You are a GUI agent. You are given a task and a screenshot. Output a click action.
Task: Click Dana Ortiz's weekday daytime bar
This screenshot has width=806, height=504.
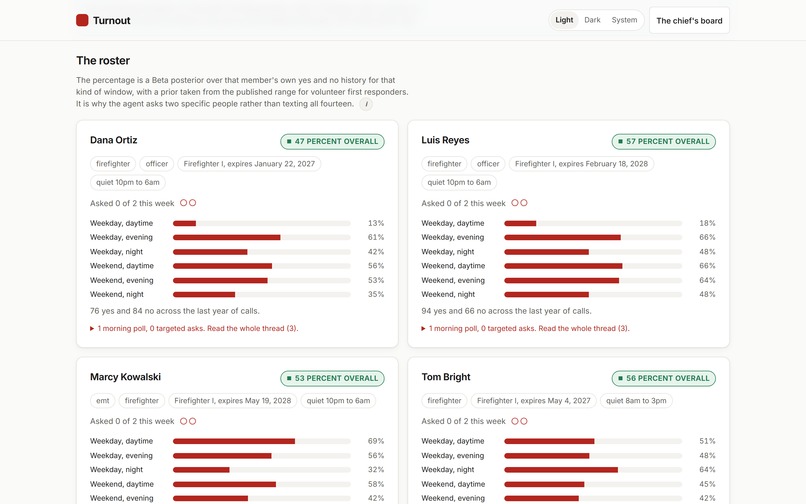262,223
